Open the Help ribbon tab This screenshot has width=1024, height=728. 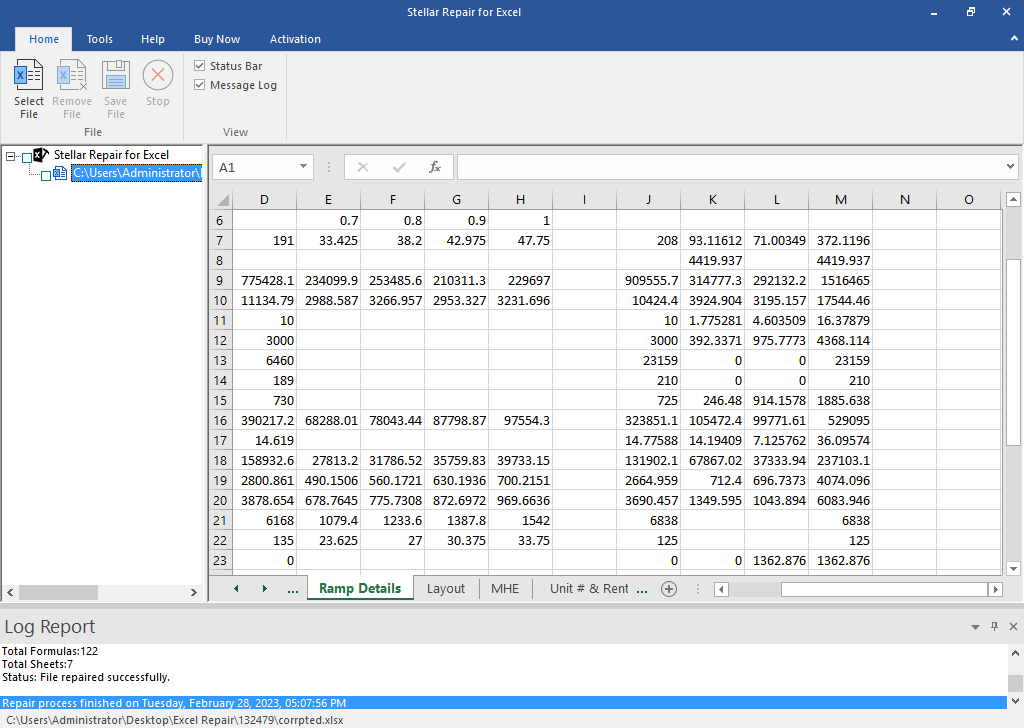pos(153,39)
